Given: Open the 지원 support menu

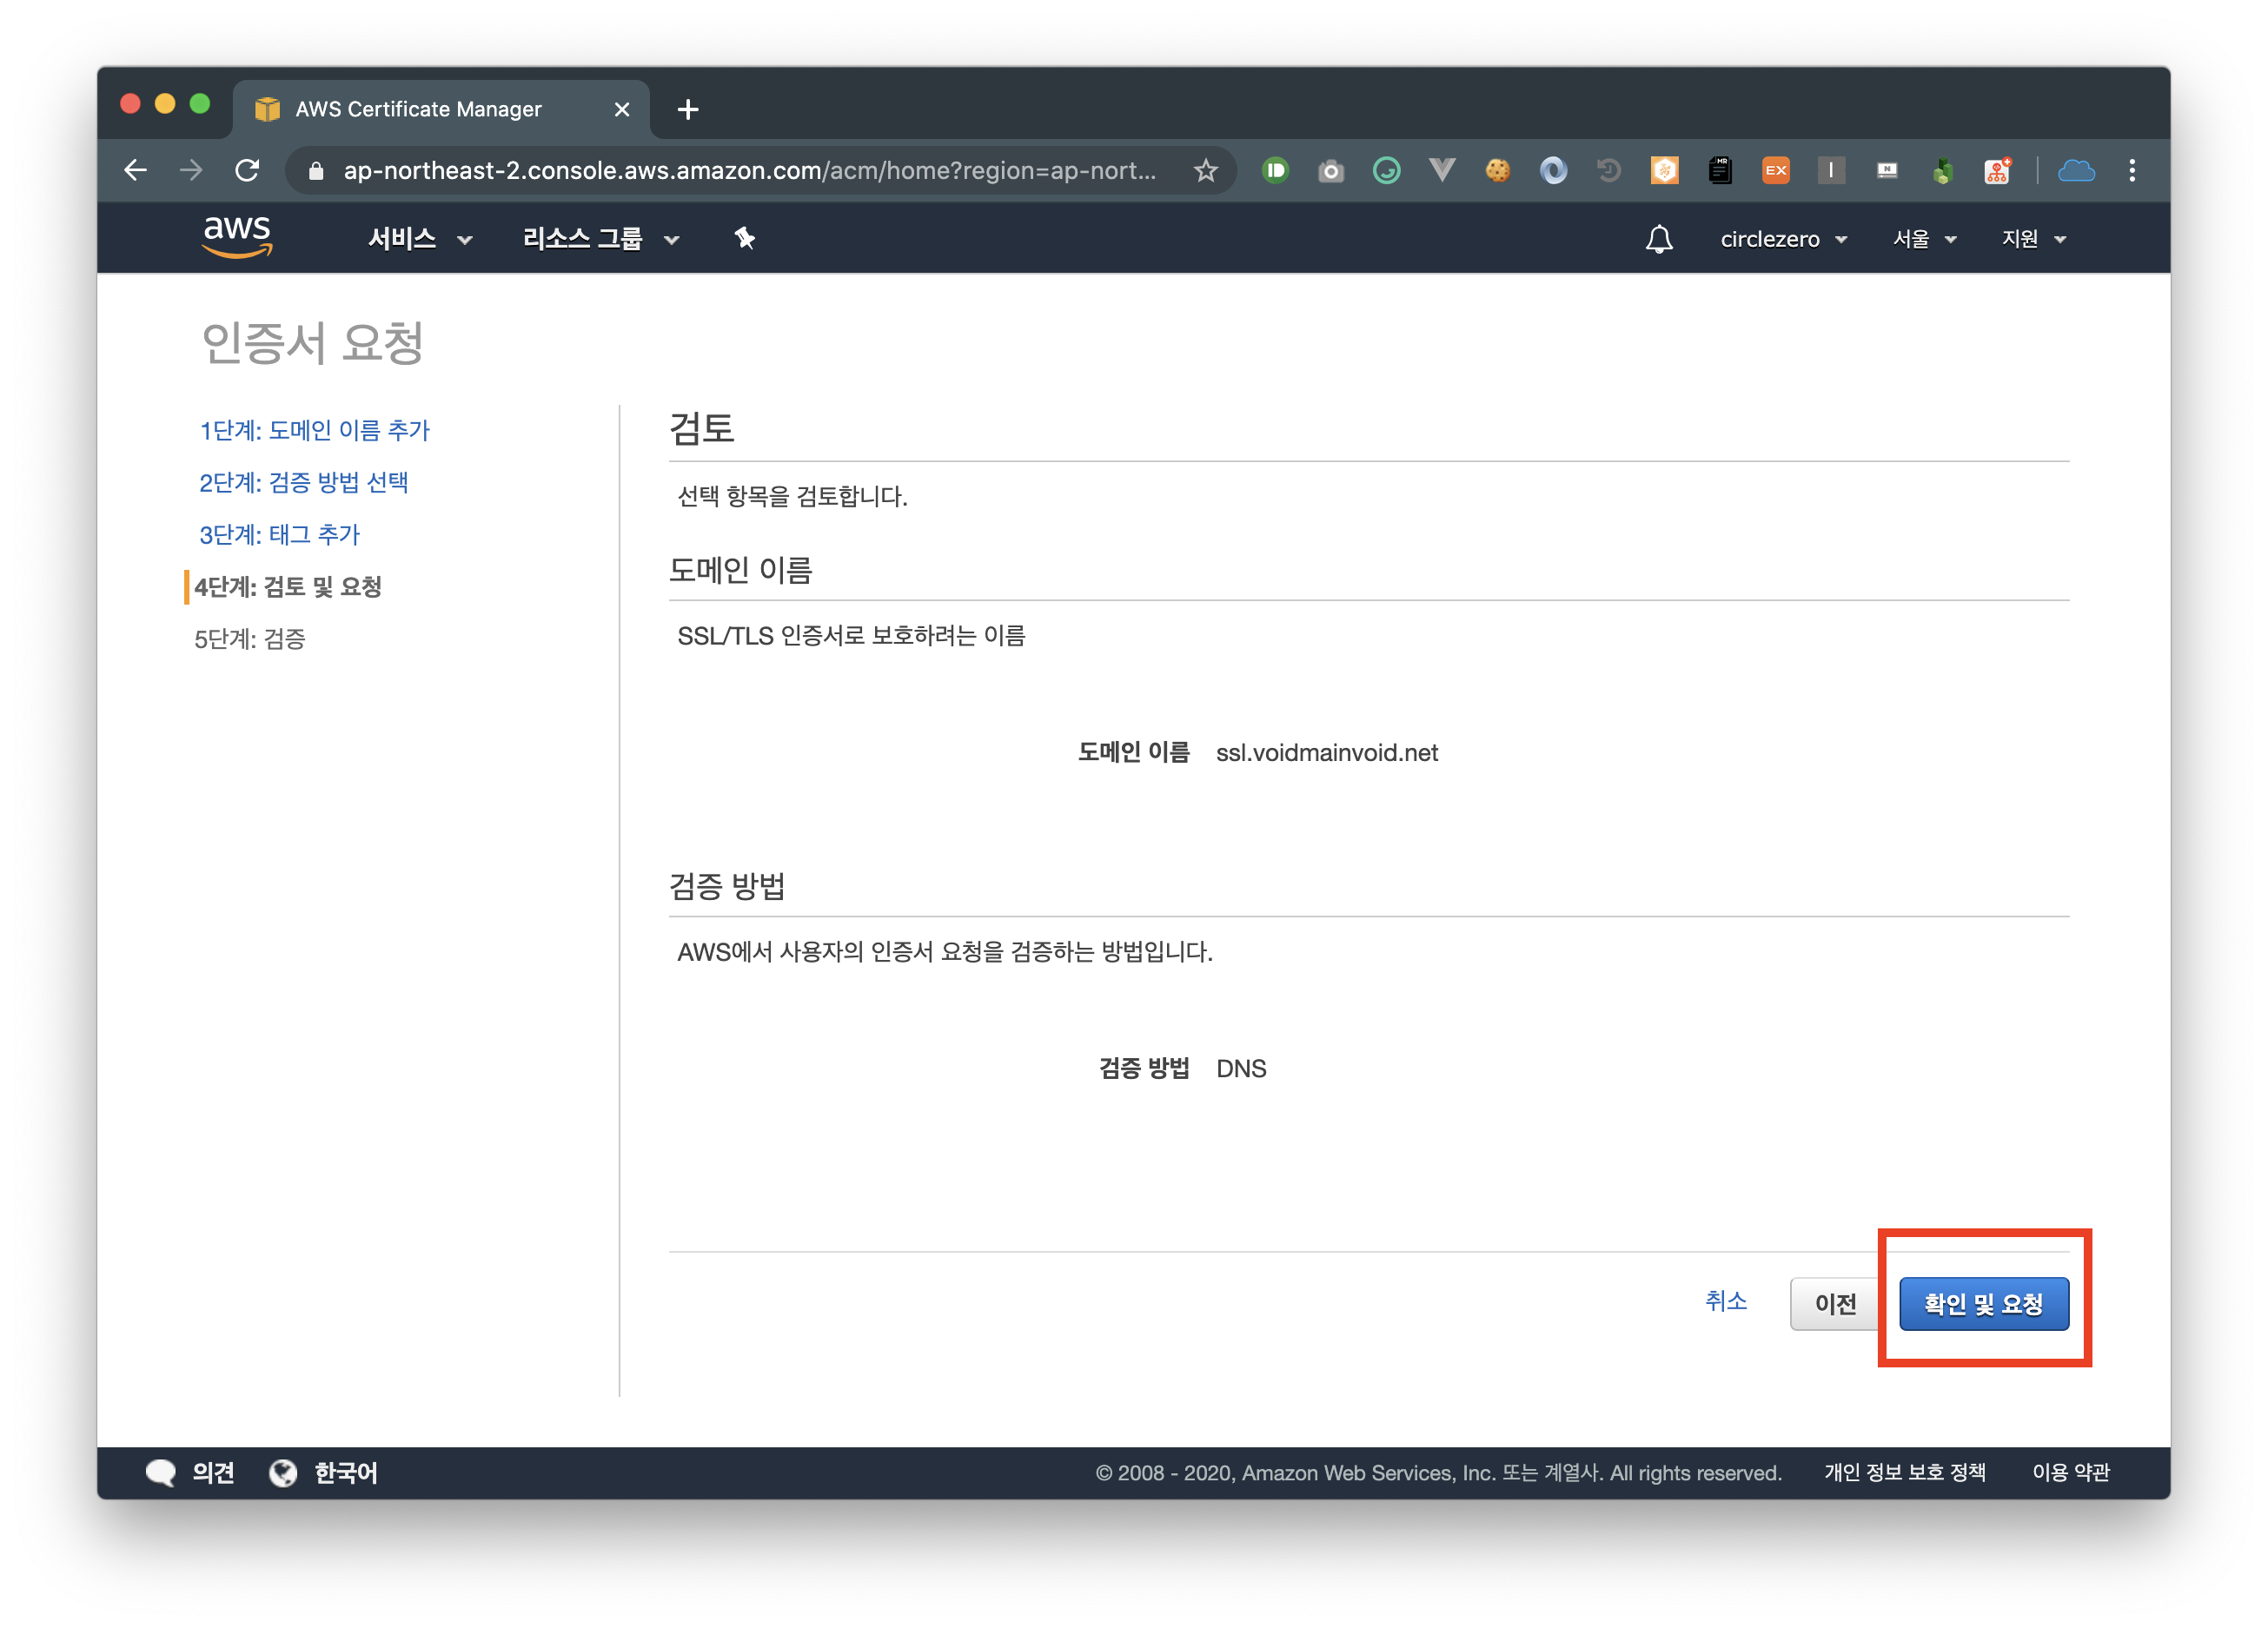Looking at the screenshot, I should click(2033, 239).
